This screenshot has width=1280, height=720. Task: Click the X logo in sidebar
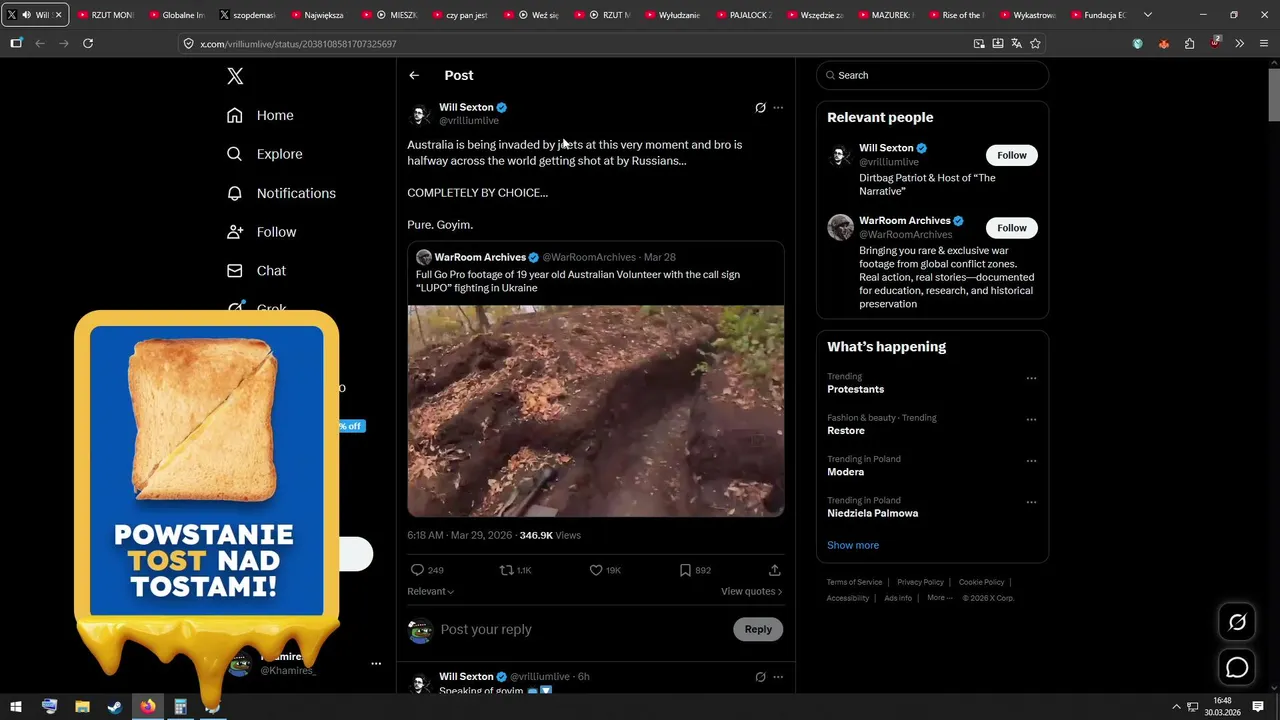coord(235,76)
